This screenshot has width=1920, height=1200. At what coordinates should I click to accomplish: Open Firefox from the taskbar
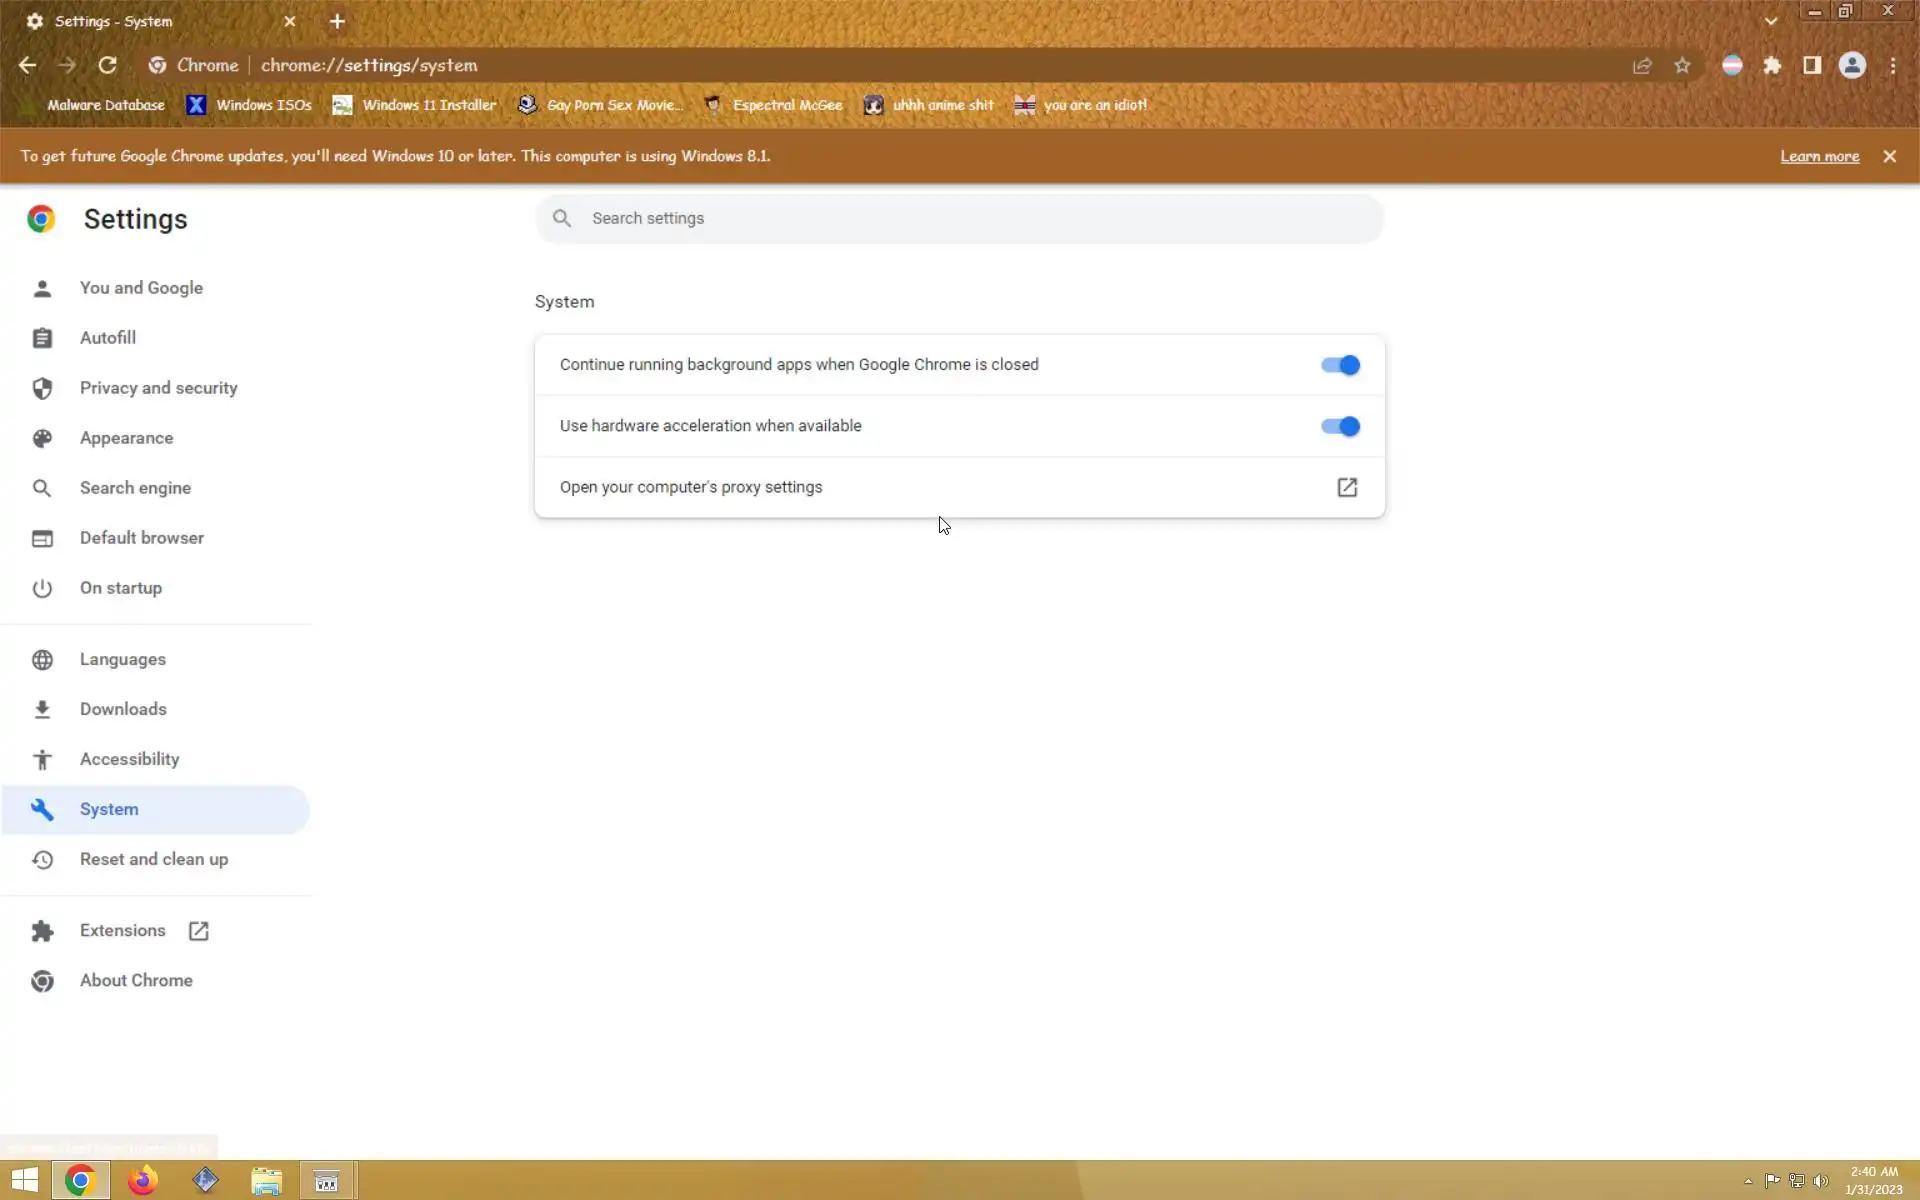[x=142, y=1181]
